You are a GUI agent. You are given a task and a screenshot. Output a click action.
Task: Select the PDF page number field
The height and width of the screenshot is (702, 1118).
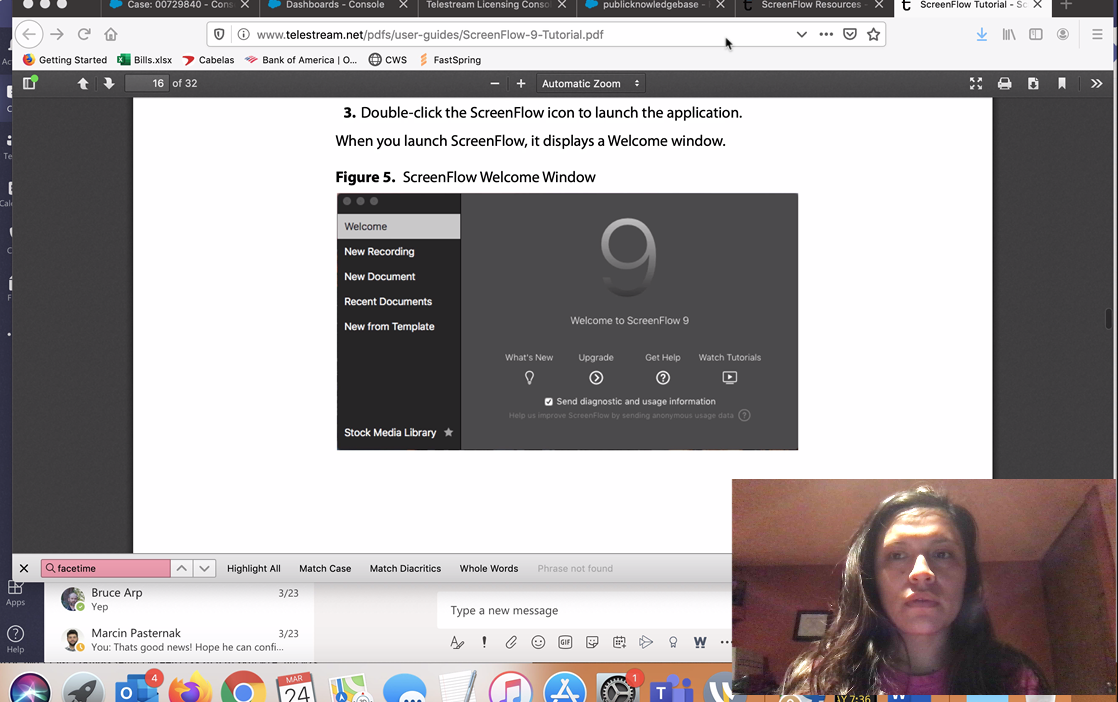pos(147,83)
